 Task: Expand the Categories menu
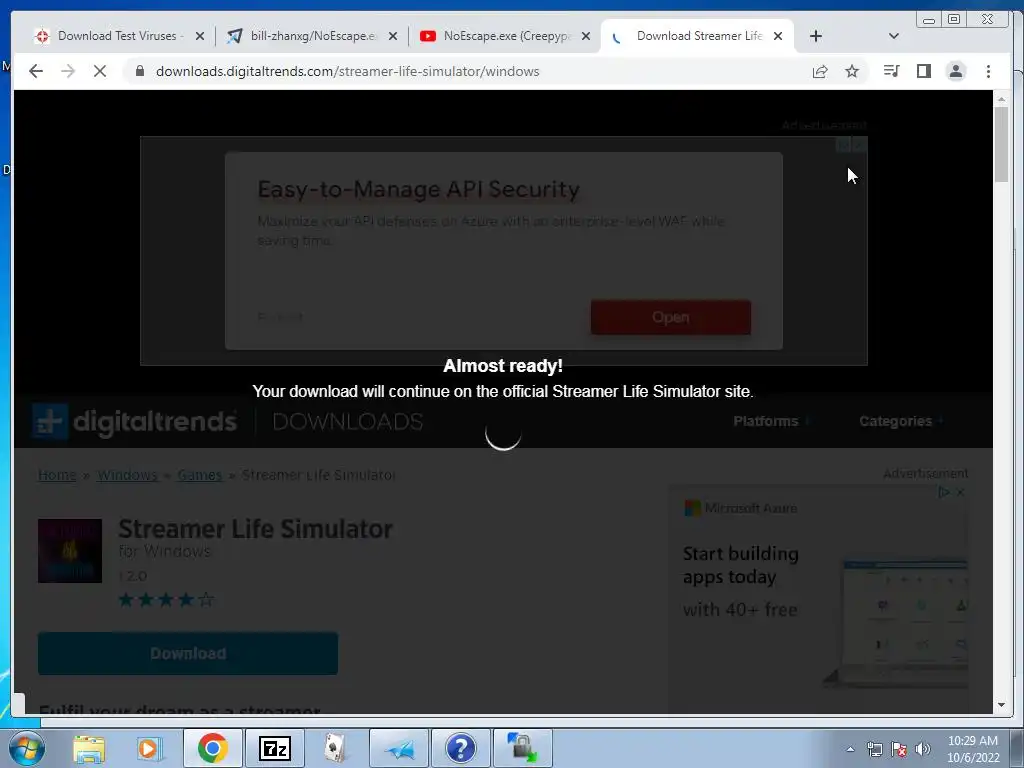click(901, 421)
